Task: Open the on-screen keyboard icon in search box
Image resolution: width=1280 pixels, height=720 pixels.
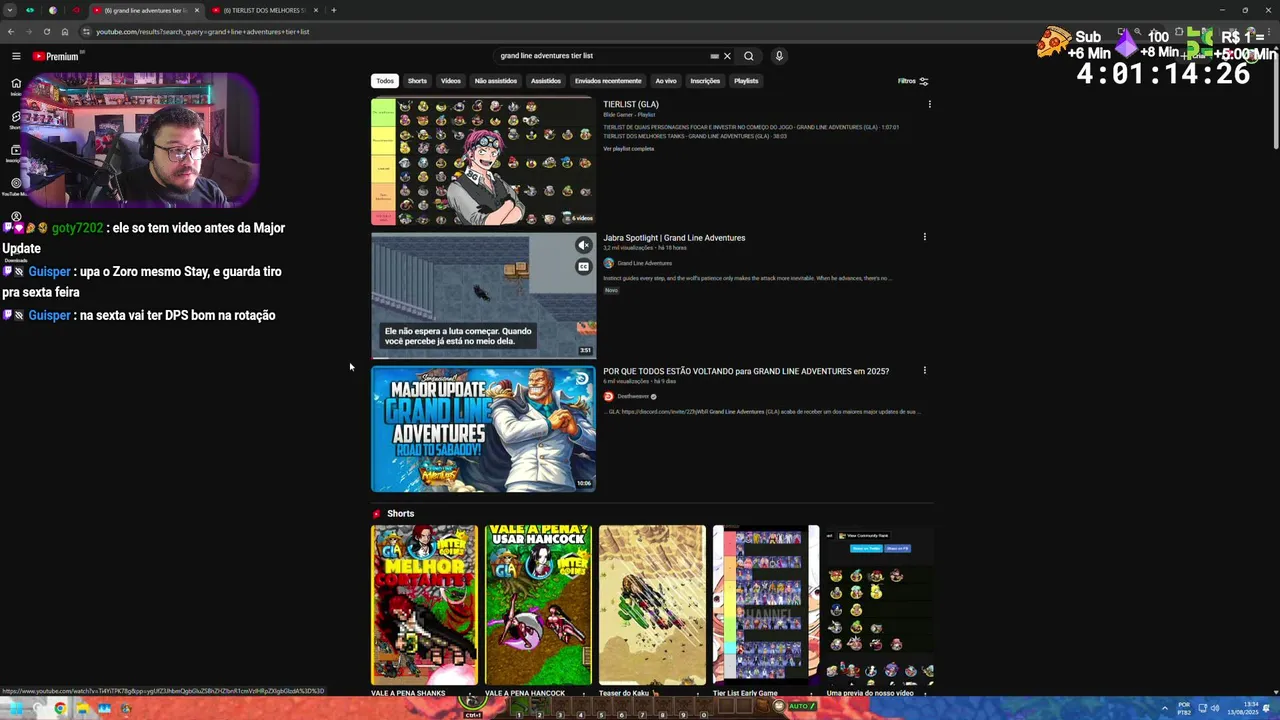Action: tap(714, 56)
